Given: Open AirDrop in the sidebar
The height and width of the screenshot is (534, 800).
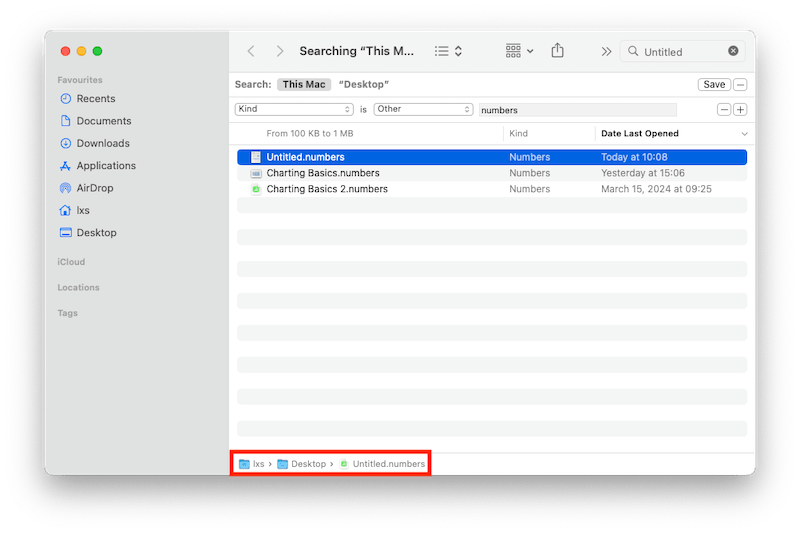Looking at the screenshot, I should pos(95,188).
